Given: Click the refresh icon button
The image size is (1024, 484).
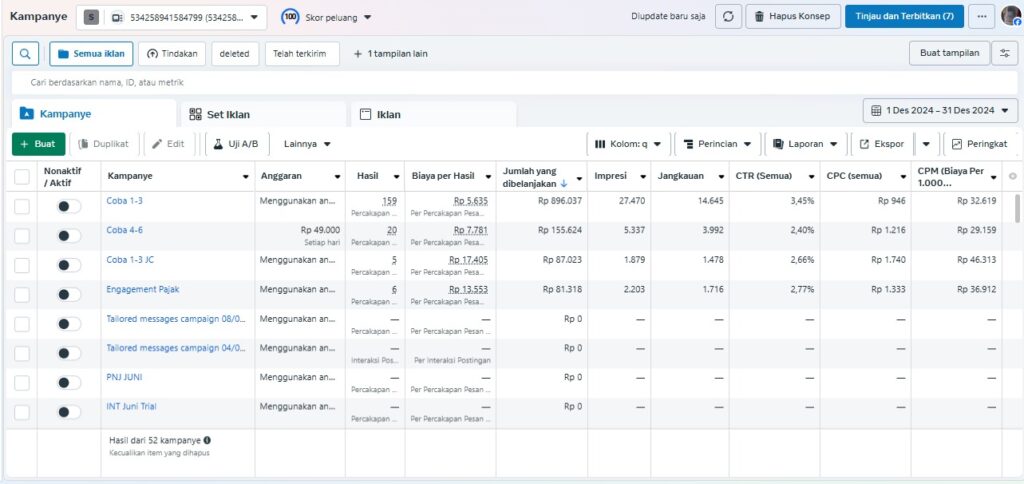Looking at the screenshot, I should [x=727, y=17].
